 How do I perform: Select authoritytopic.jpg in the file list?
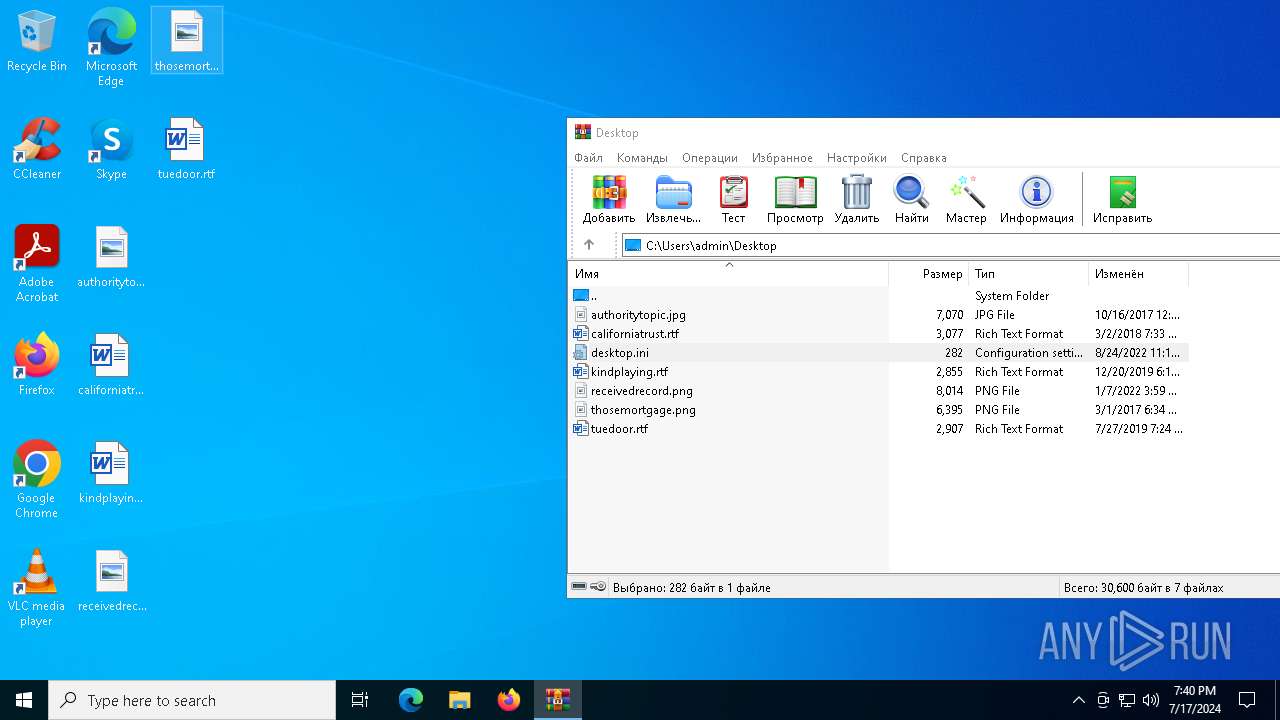coord(878,315)
